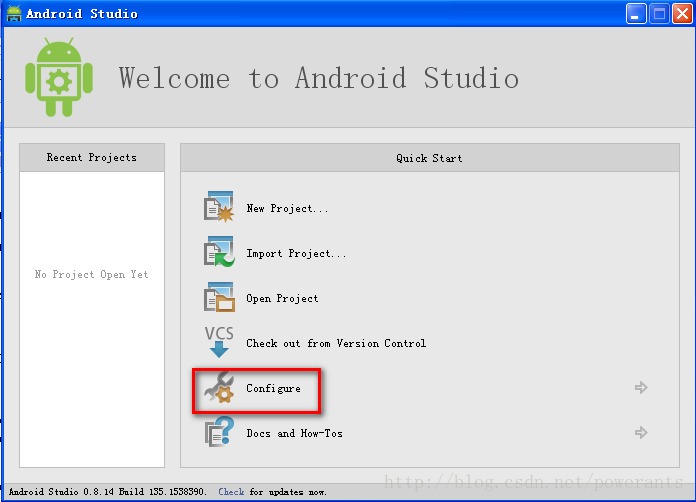
Task: Click the Welcome to Android Studio heading
Action: pyautogui.click(x=319, y=78)
